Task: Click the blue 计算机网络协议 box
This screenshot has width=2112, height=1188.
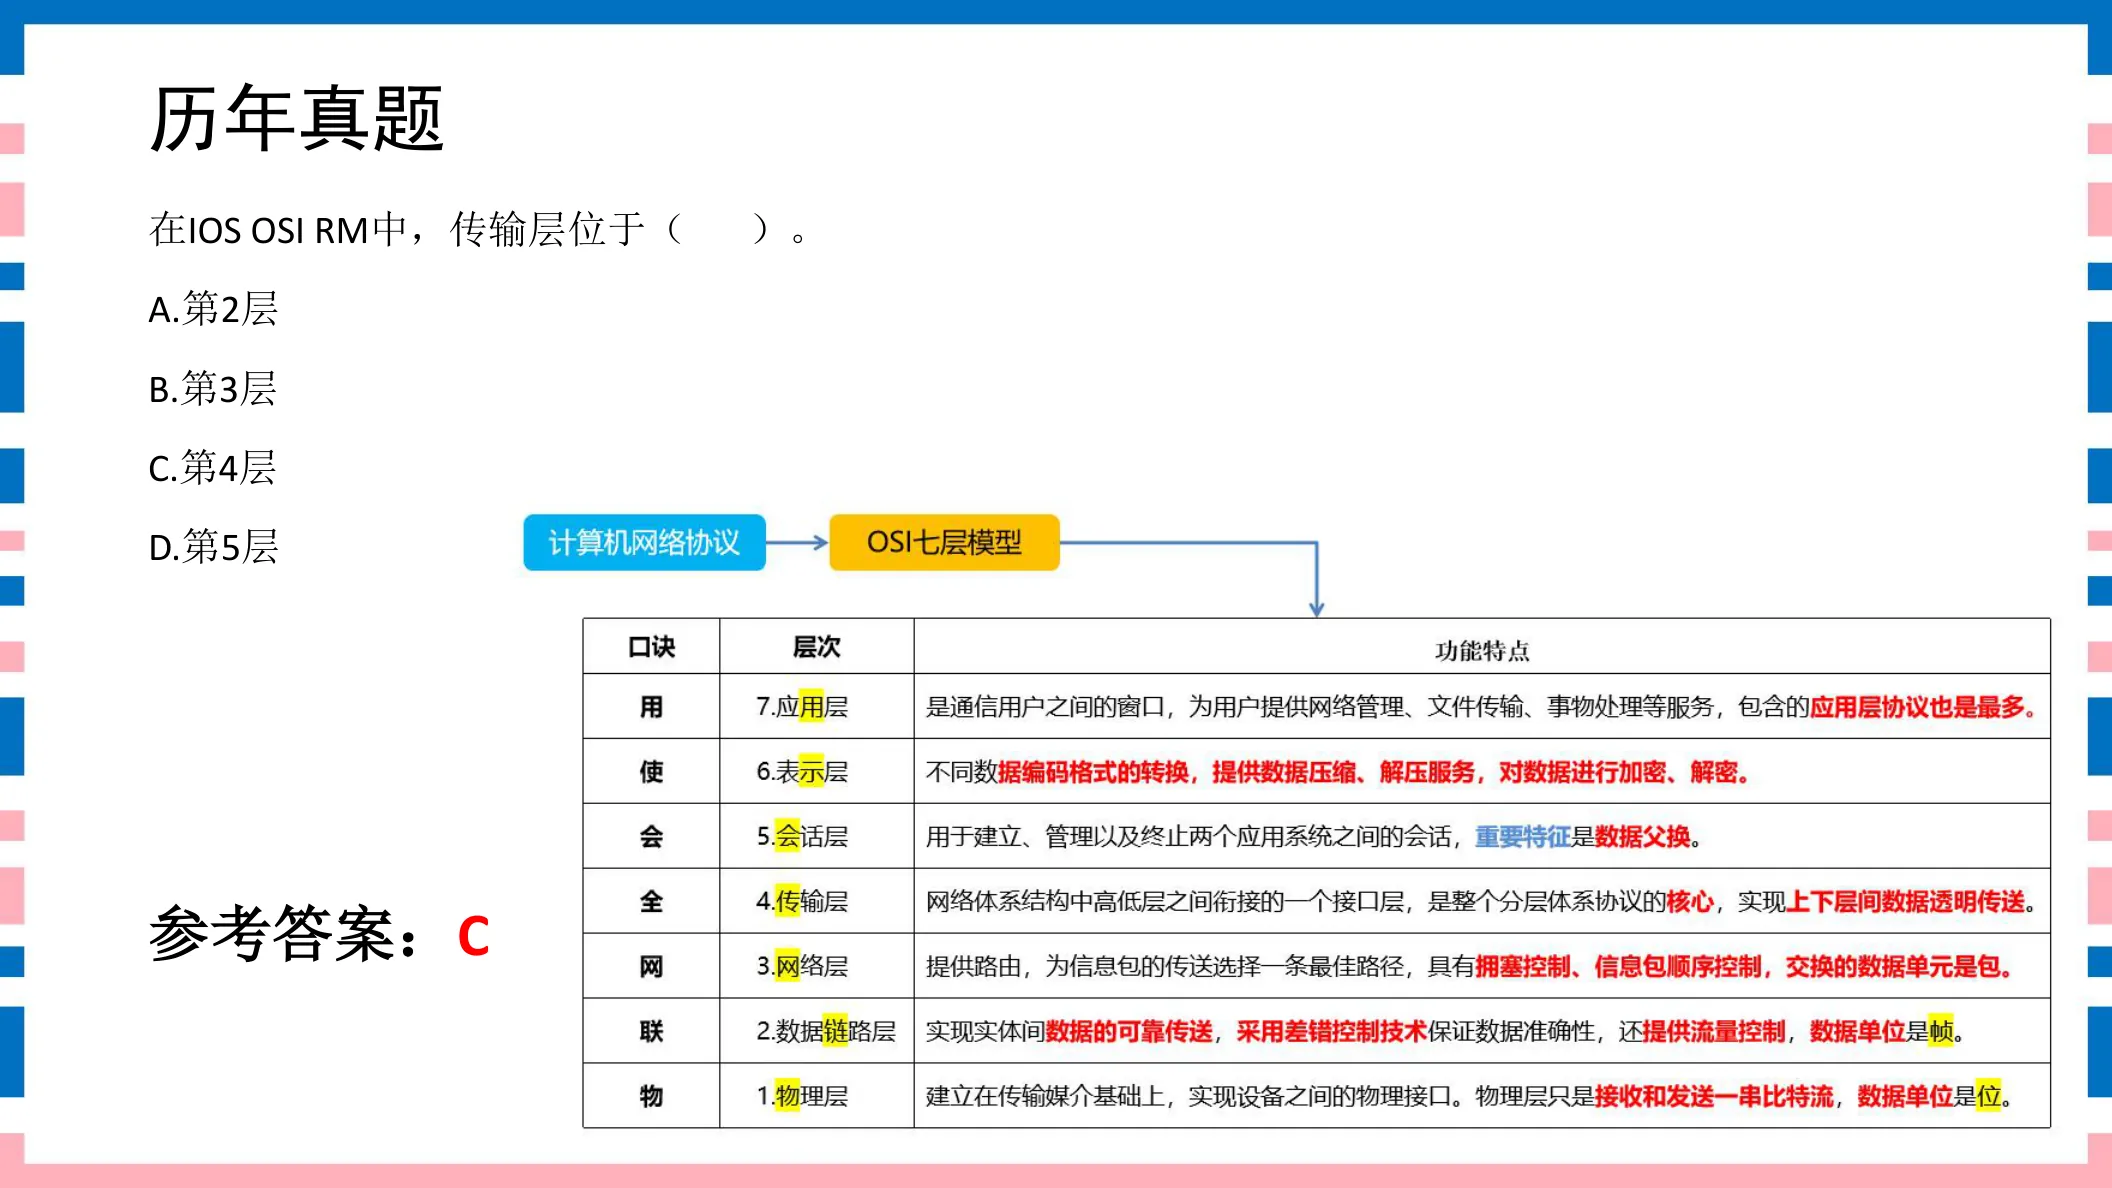Action: [644, 543]
